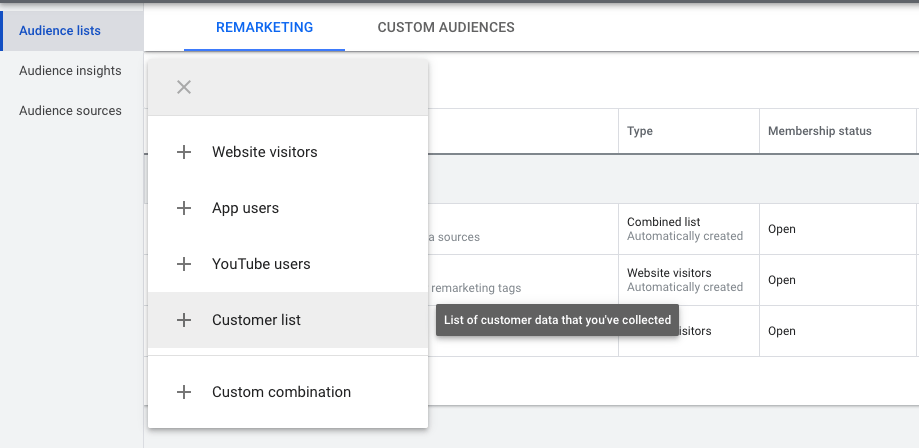Viewport: 919px width, 448px height.
Task: Sort by the Type column header
Action: (640, 131)
